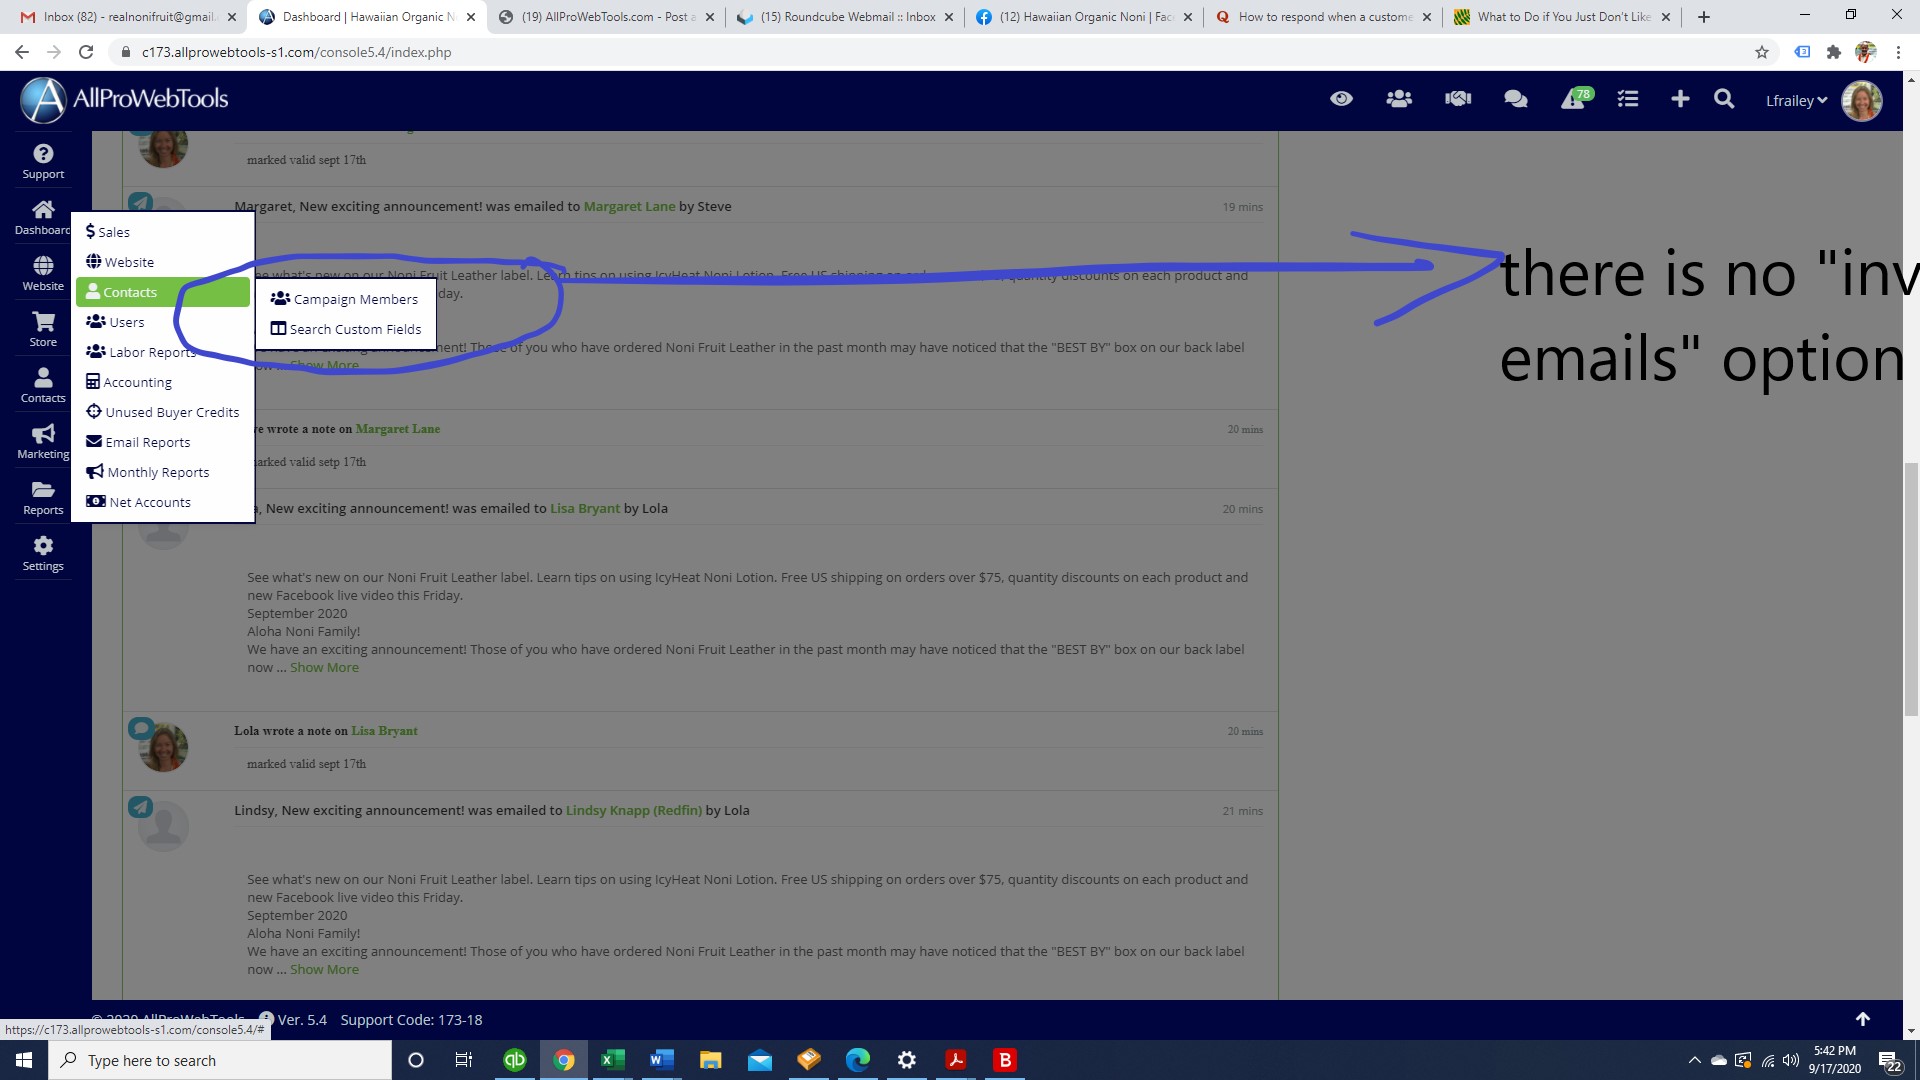Expand the Lfrailey user dropdown
Screen dimensions: 1920x1080
[1796, 100]
